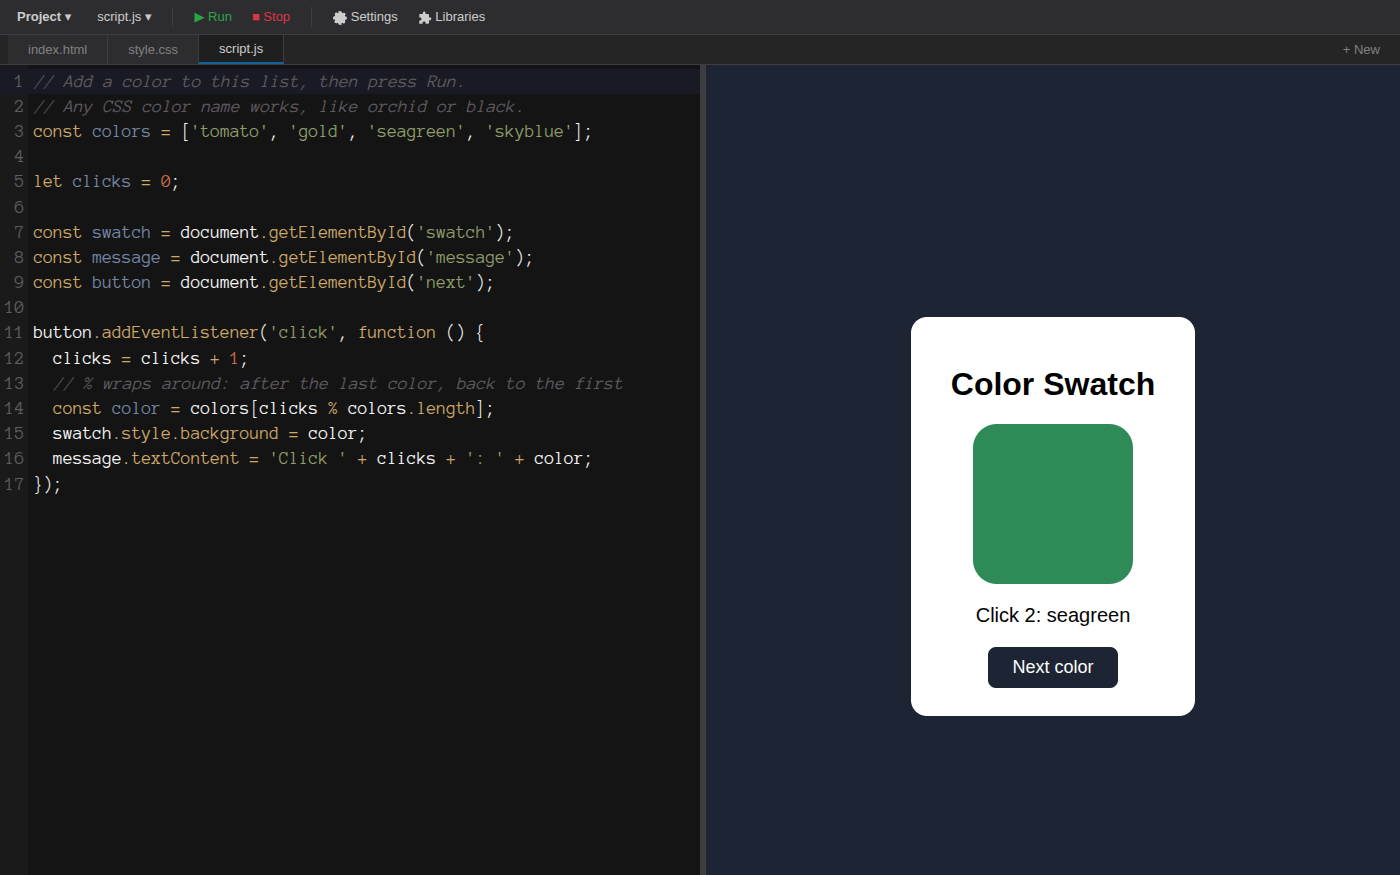Stop execution with the red Stop button

click(x=271, y=17)
